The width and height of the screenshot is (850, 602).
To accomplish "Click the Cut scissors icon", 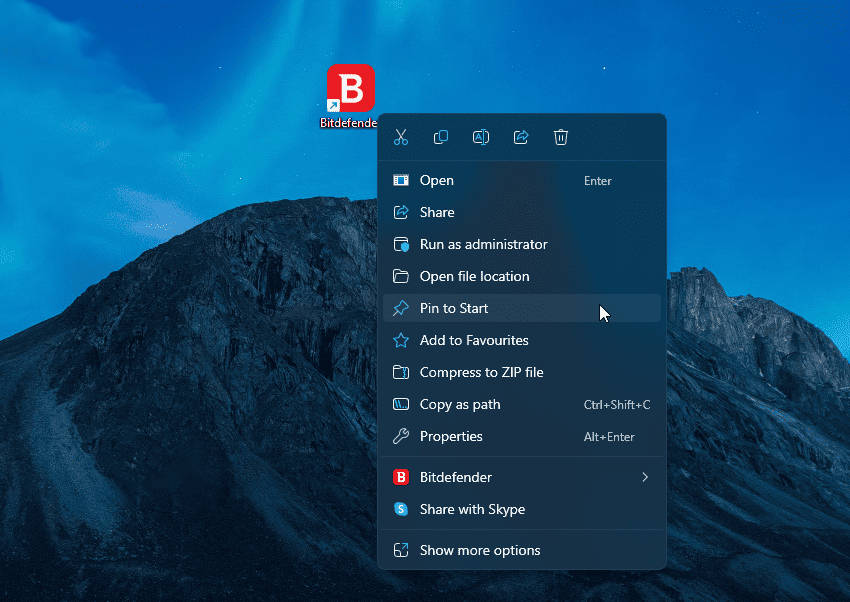I will [401, 137].
